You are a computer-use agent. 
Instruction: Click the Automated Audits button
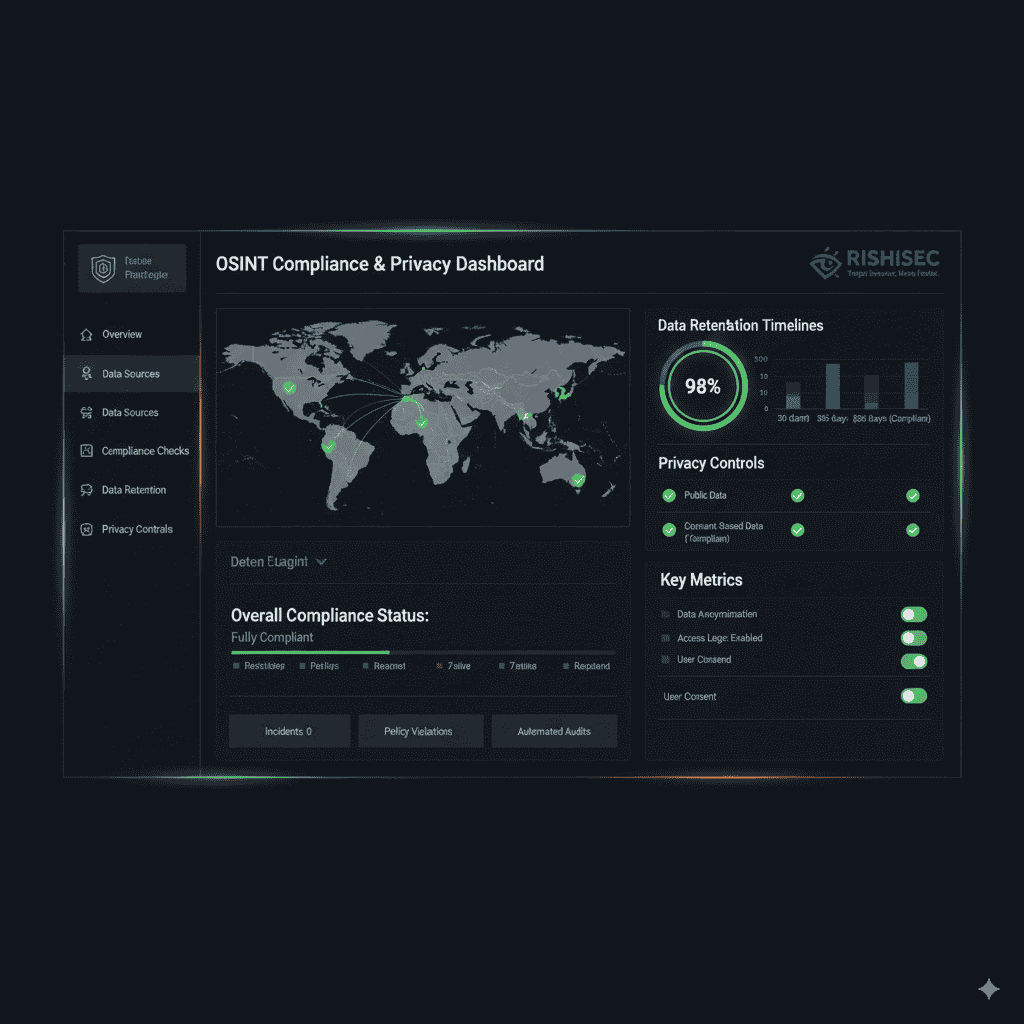(554, 731)
